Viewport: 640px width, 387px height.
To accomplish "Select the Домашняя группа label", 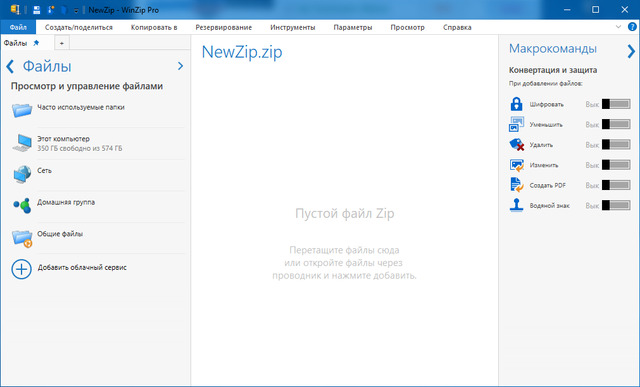I will [66, 202].
